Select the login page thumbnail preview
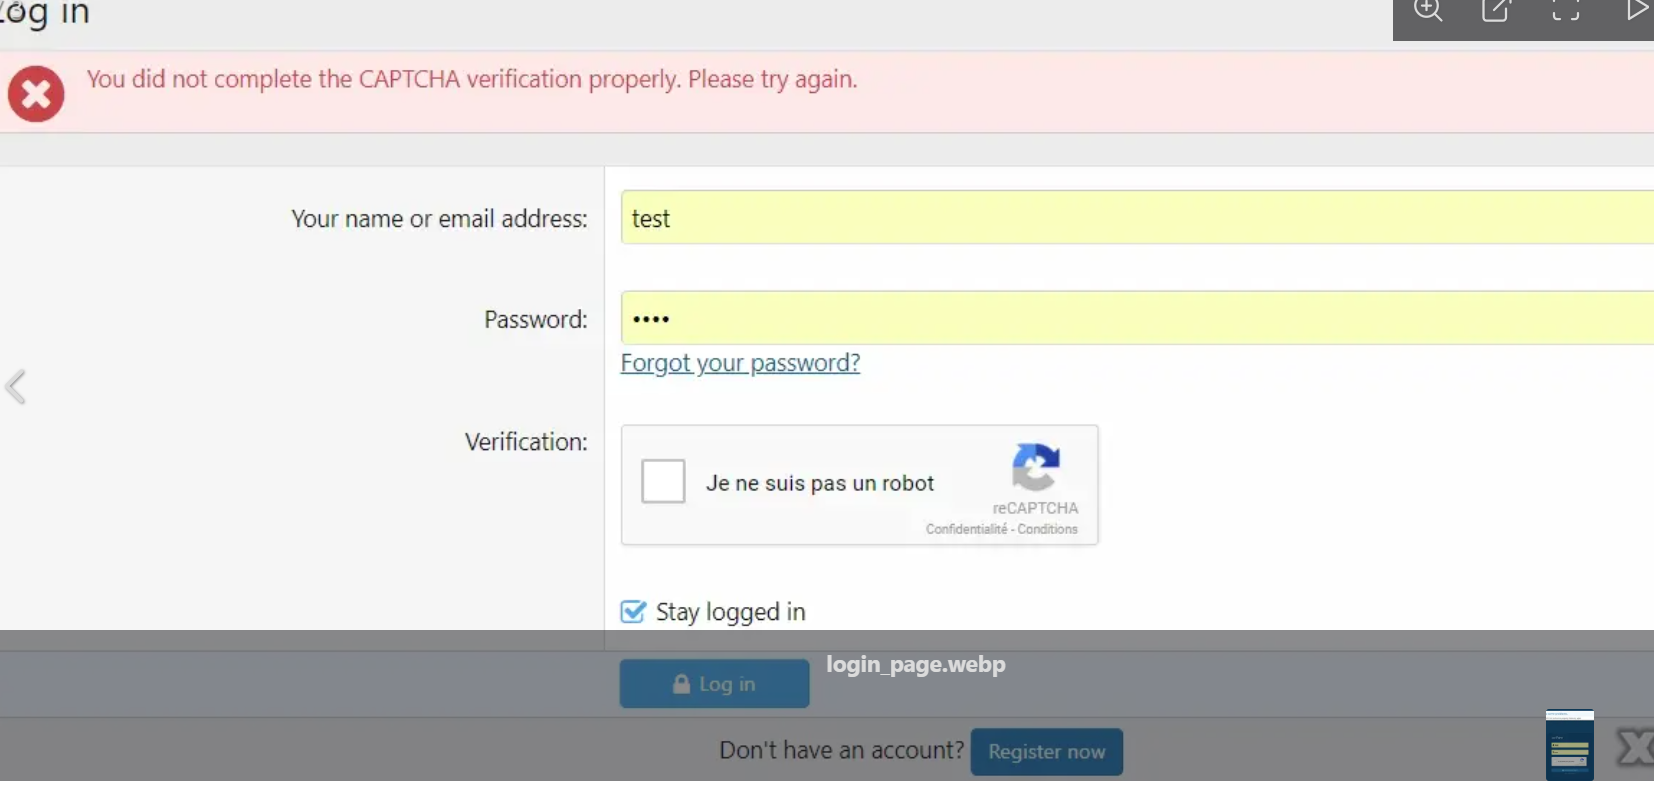Viewport: 1654px width, 790px height. tap(1569, 745)
